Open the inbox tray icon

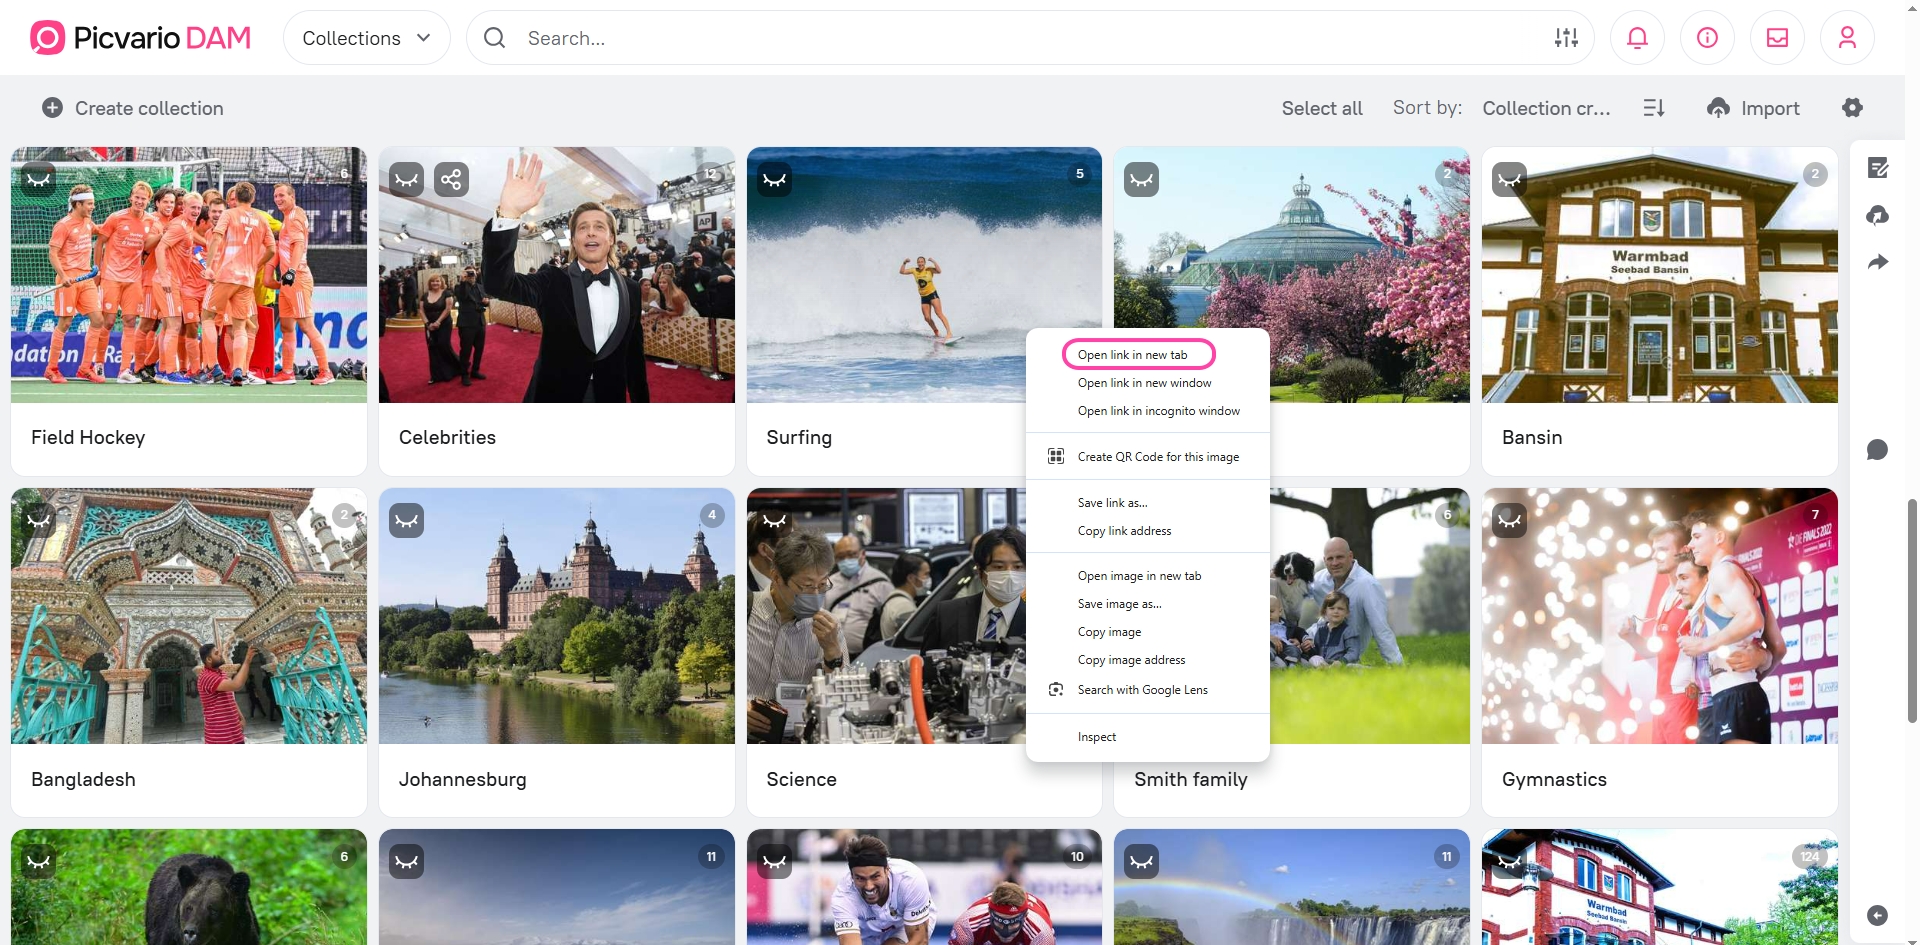1777,38
